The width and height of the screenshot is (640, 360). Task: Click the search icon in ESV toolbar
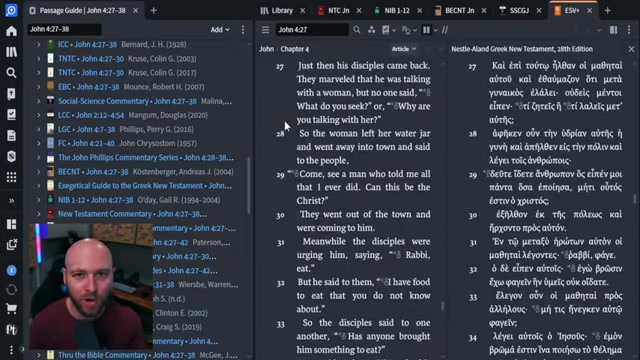click(357, 30)
